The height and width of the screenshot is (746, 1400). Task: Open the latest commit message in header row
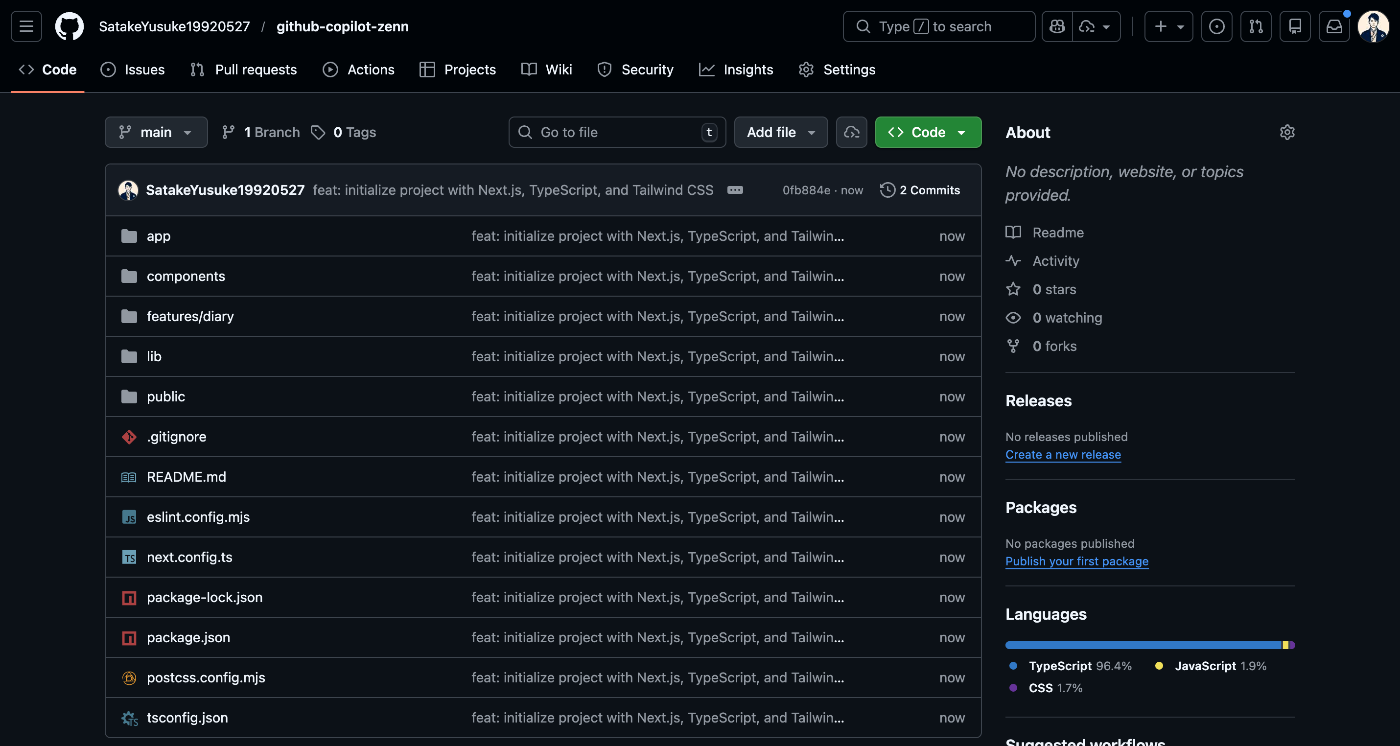(513, 190)
